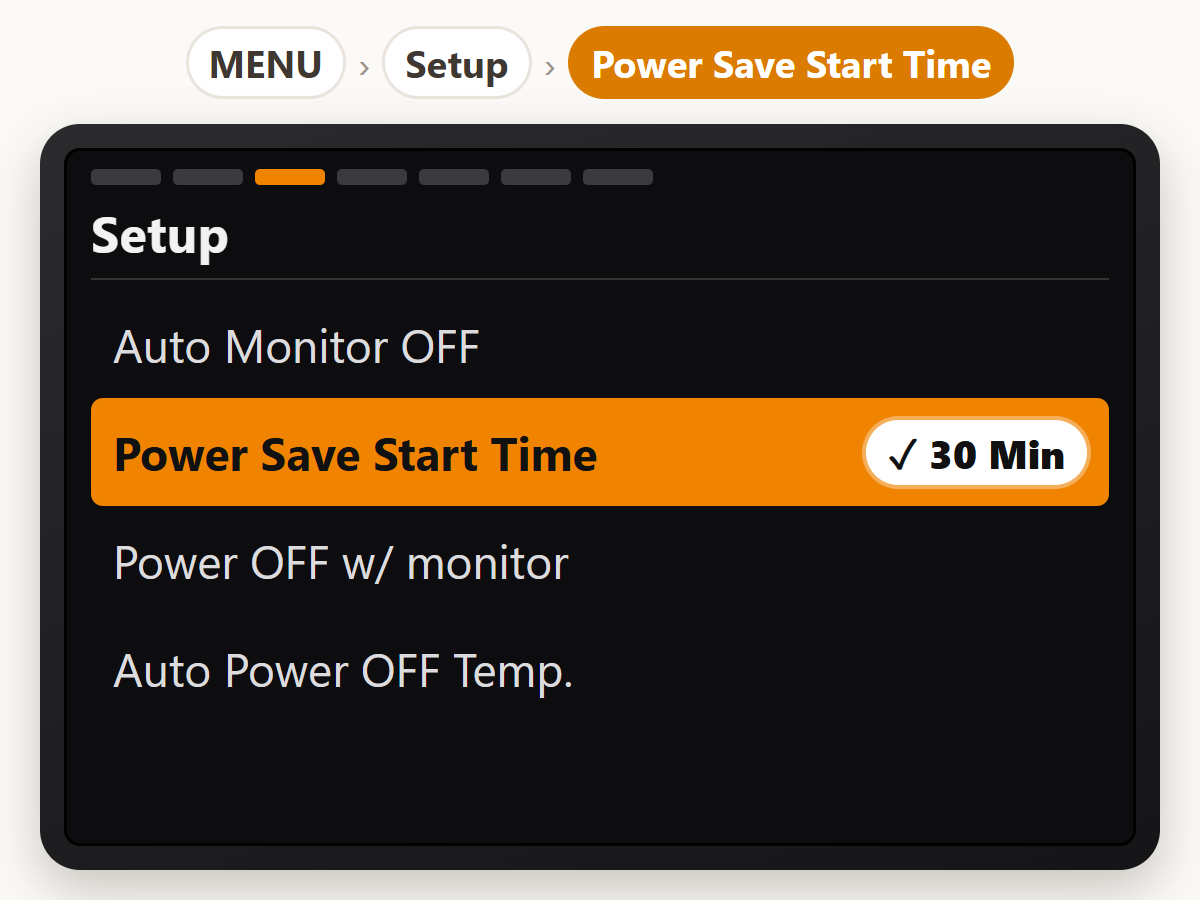Click the checkmark in the 30 Min badge
1200x900 pixels.
(x=902, y=456)
